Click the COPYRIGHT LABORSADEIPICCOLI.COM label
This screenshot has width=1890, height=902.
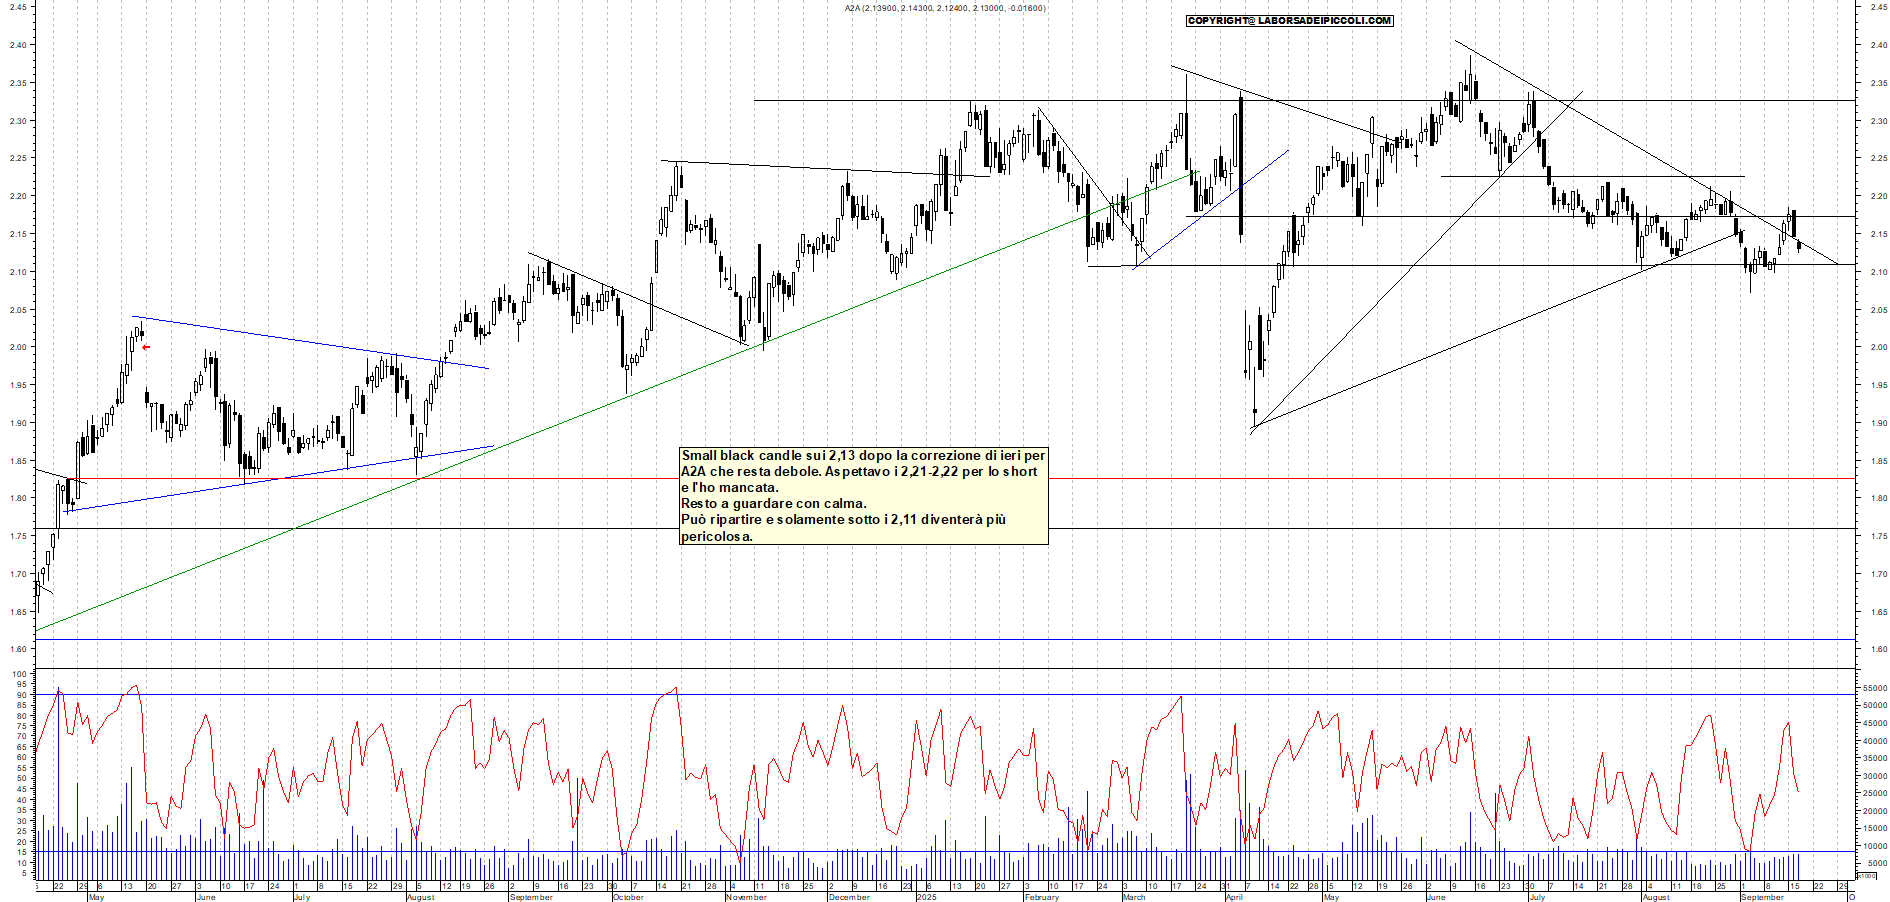[1289, 20]
